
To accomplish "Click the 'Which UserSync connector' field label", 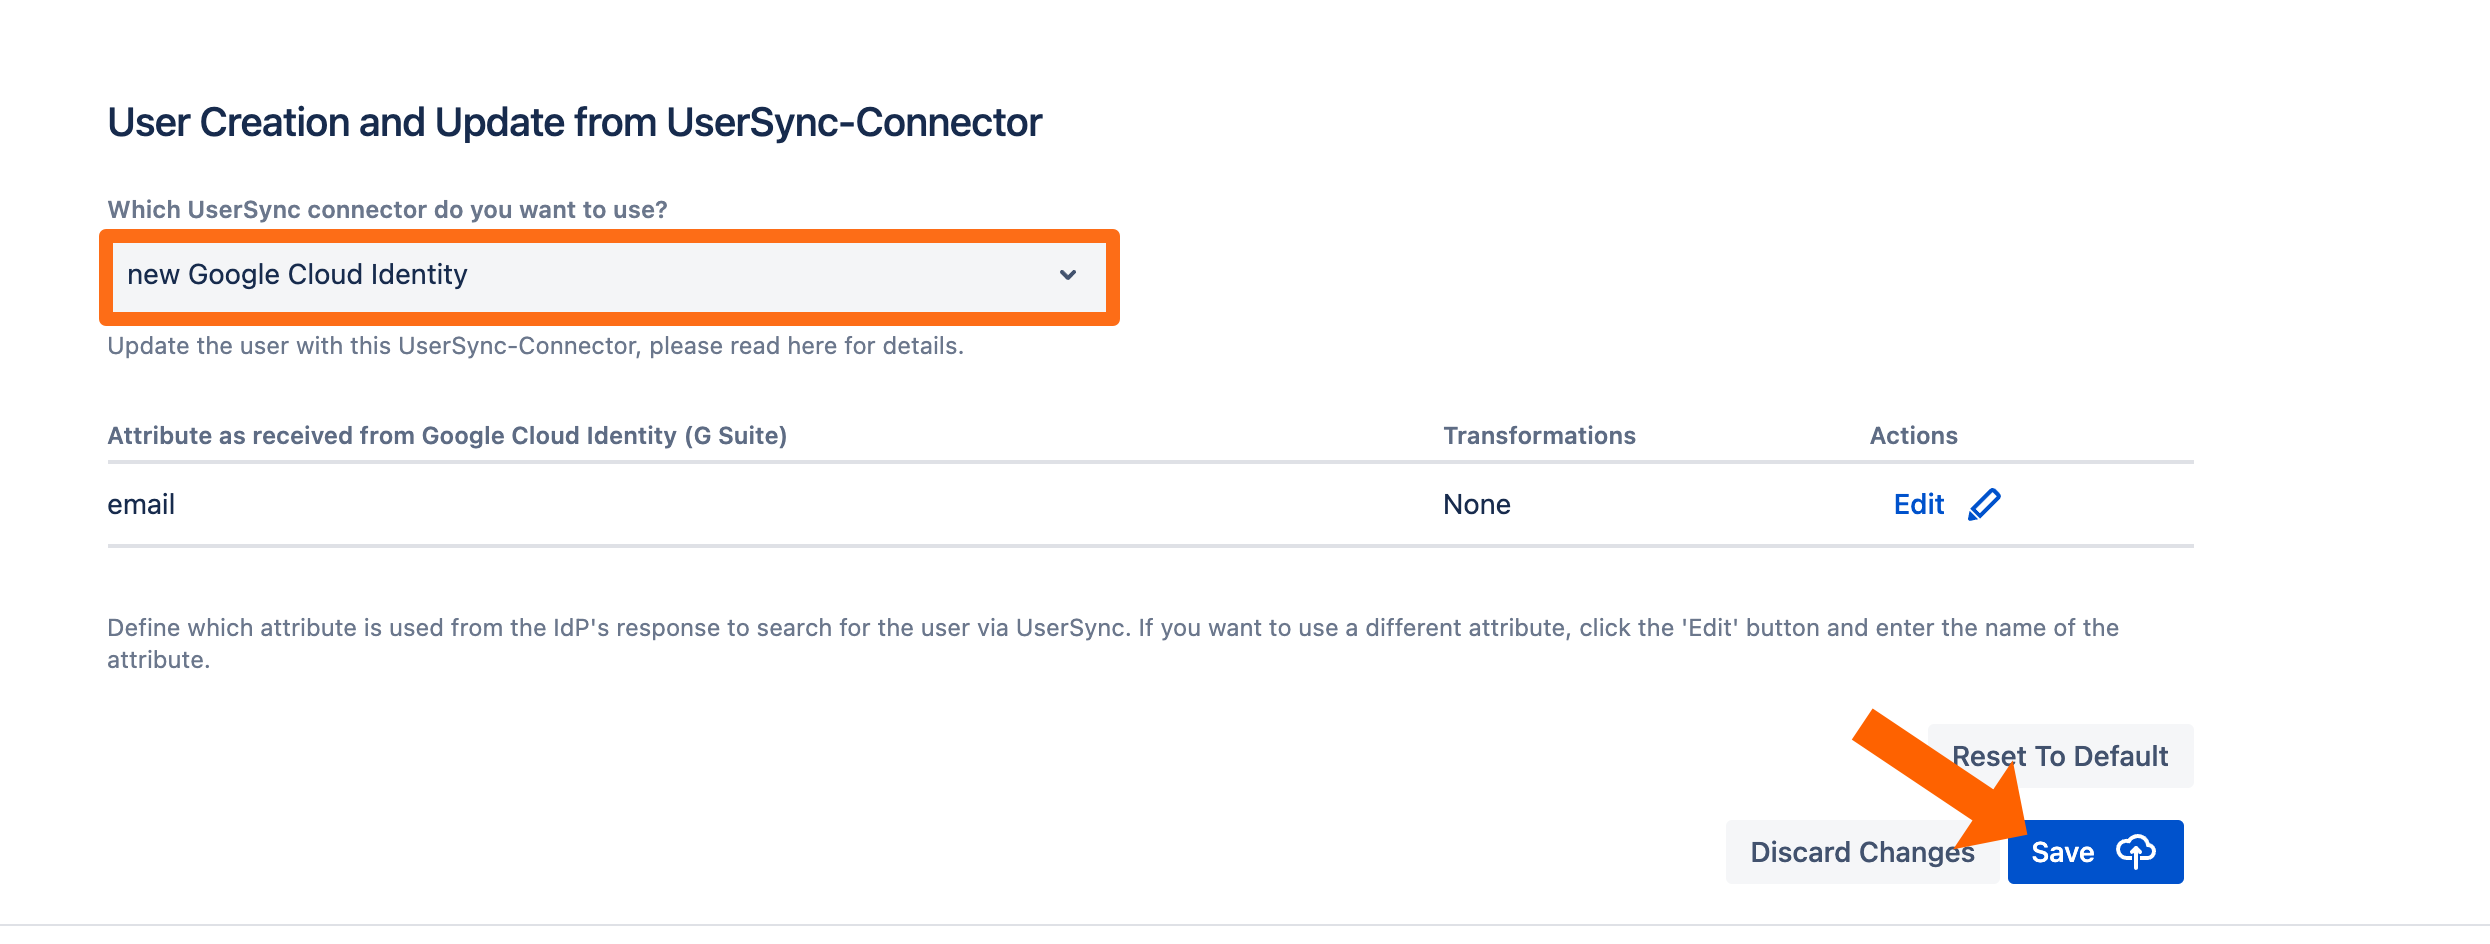I will (387, 210).
